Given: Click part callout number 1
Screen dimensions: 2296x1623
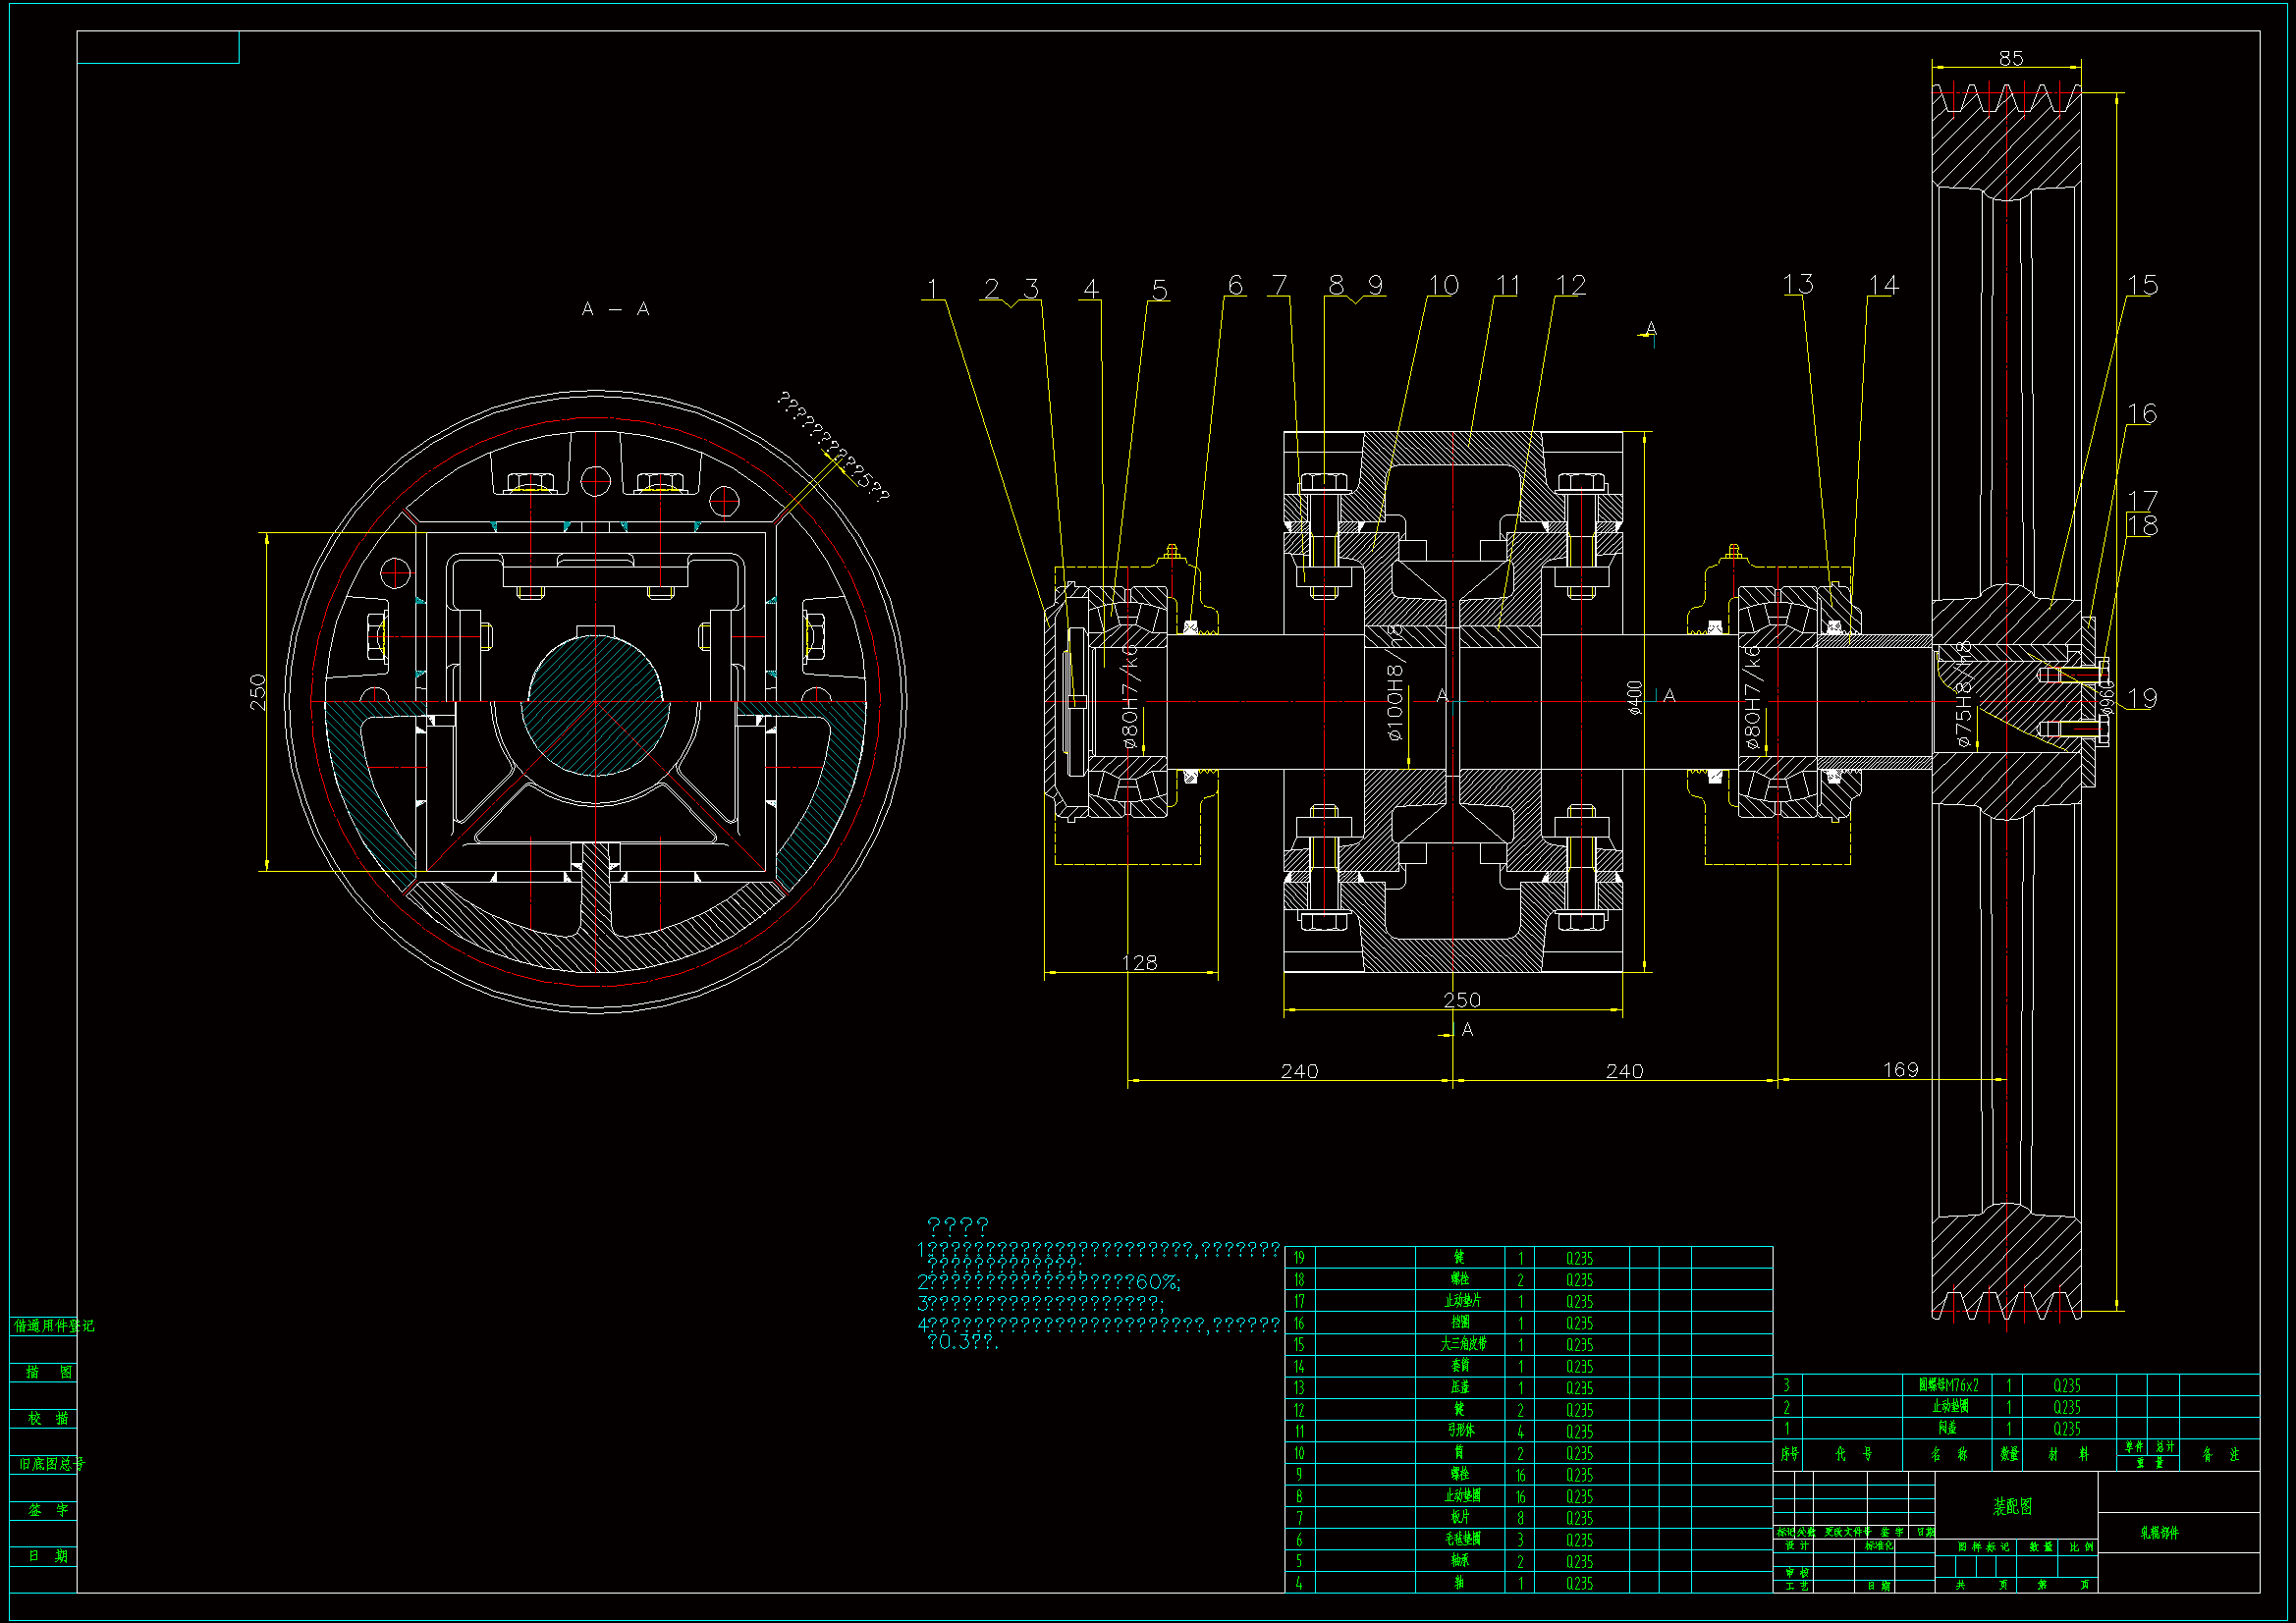Looking at the screenshot, I should (932, 290).
